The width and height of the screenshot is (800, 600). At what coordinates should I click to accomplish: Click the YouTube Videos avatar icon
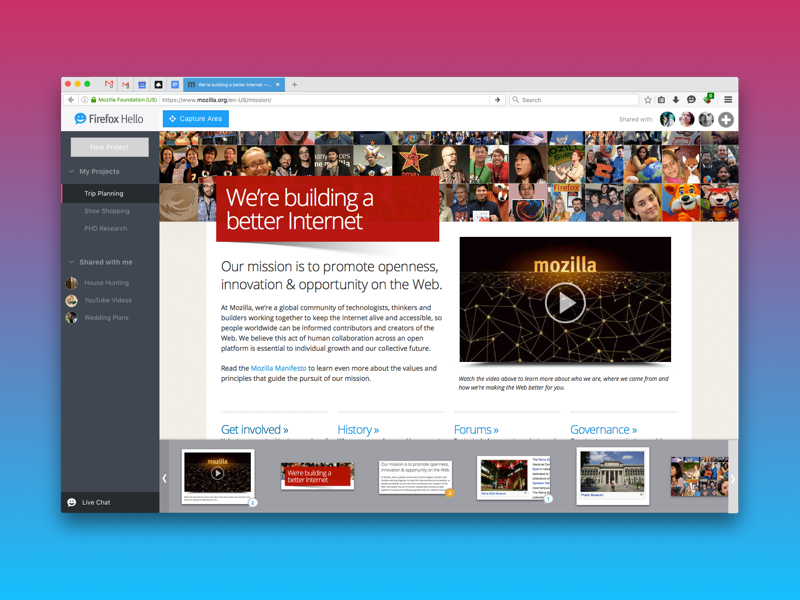click(71, 300)
